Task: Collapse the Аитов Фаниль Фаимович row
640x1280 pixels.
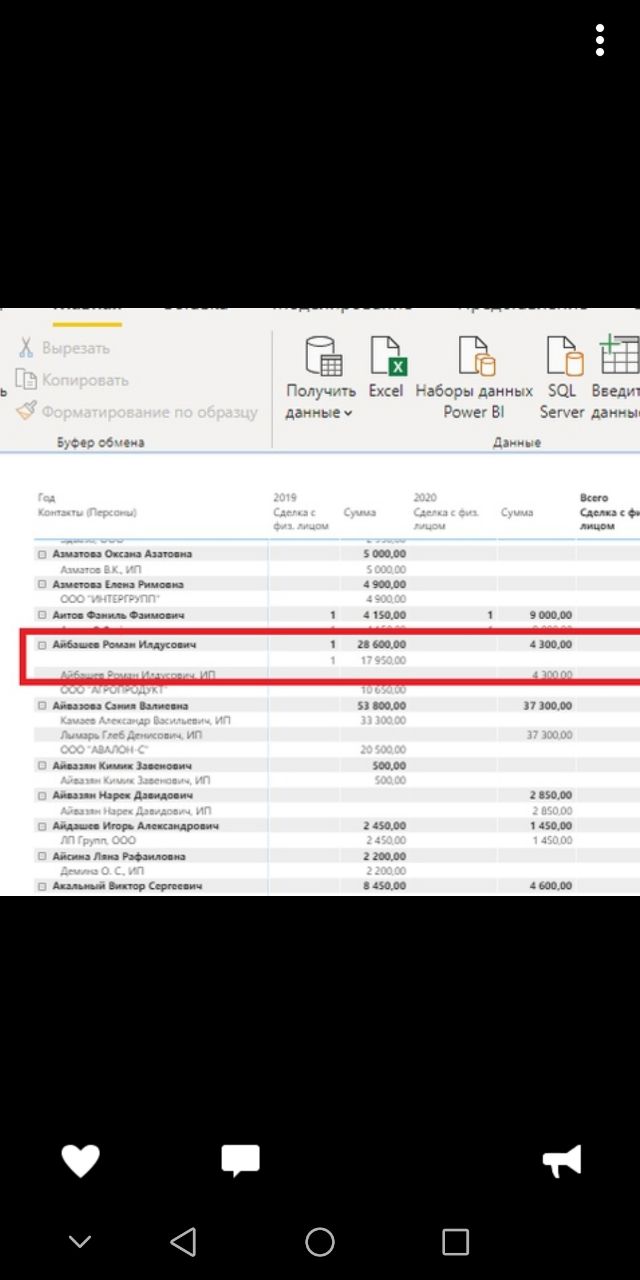Action: [42, 615]
